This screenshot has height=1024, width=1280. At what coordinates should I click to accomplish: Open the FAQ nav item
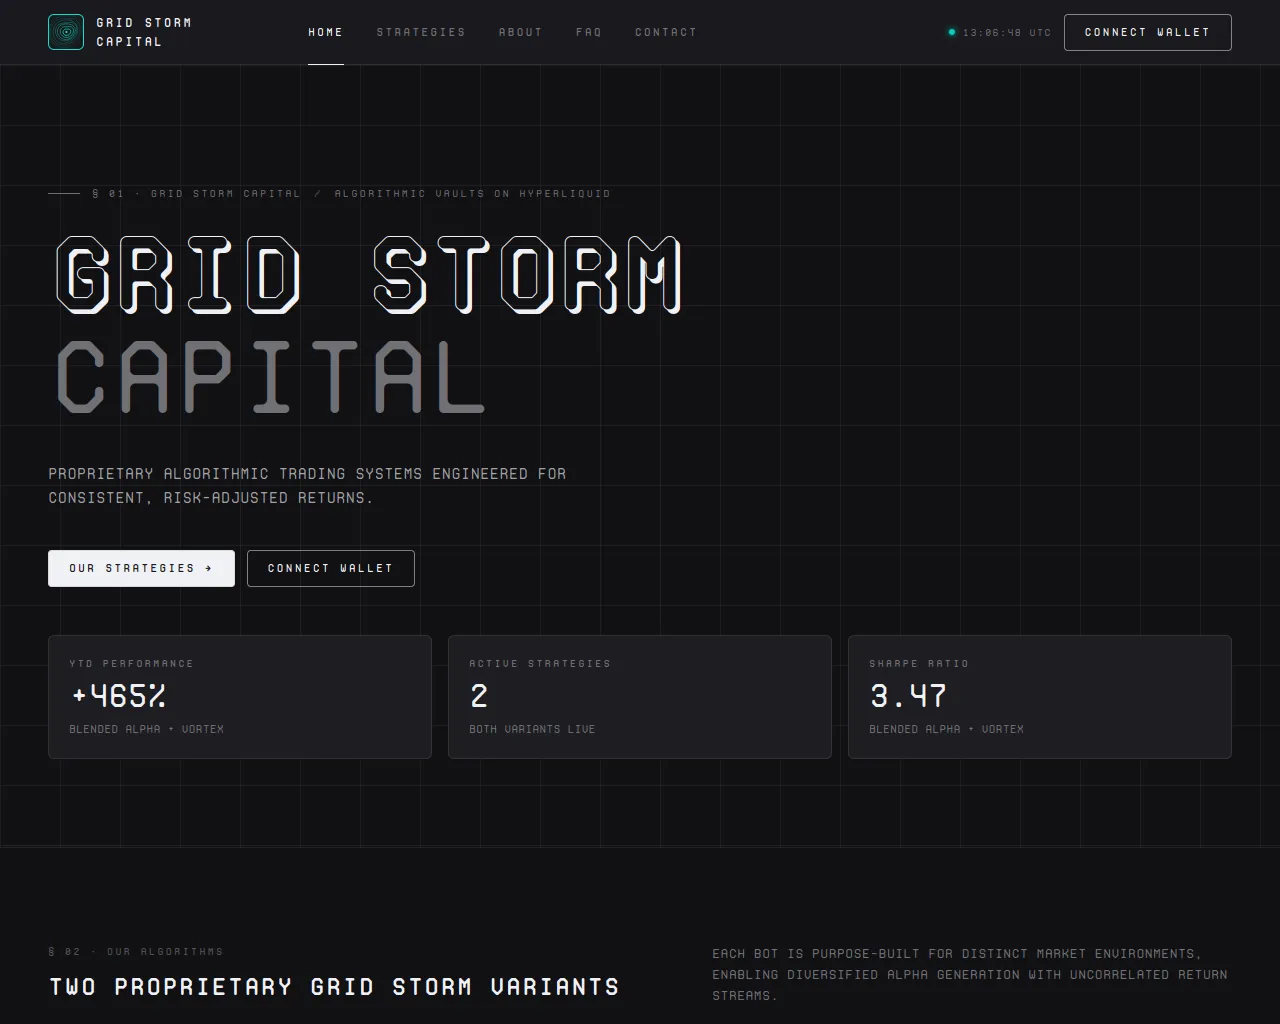589,32
